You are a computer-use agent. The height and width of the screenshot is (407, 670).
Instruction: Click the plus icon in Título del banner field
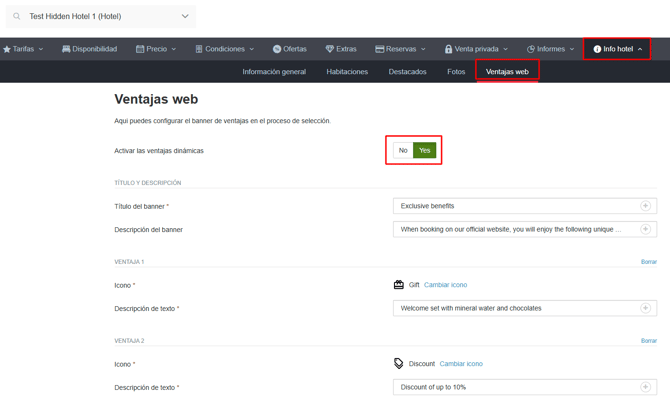coord(645,206)
